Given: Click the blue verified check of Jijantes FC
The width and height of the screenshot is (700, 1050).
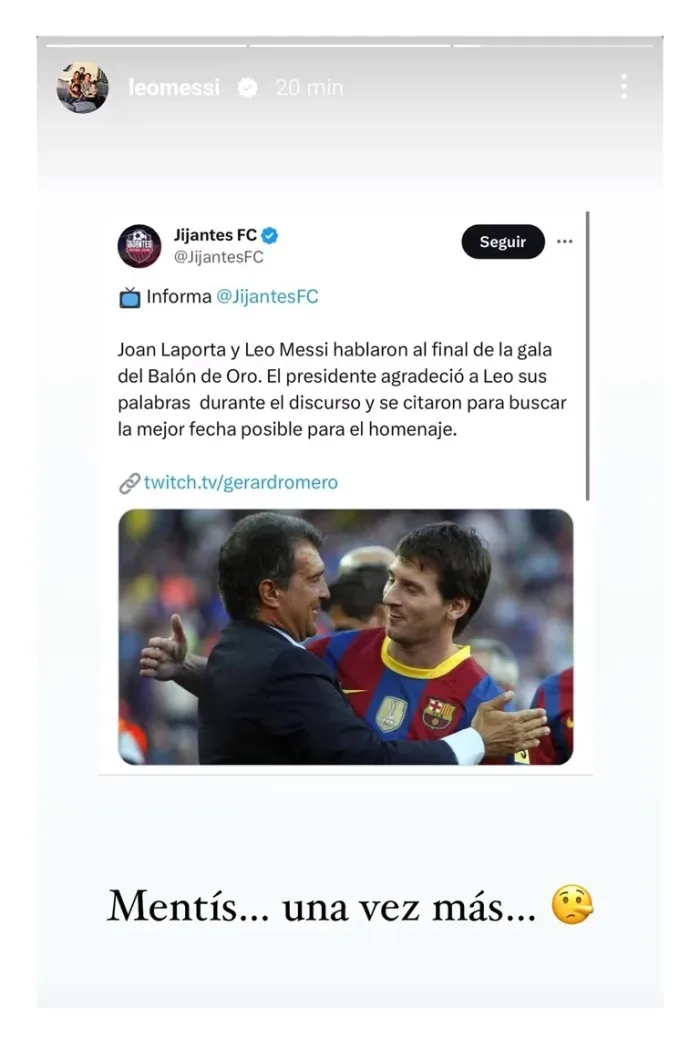Looking at the screenshot, I should (x=270, y=235).
